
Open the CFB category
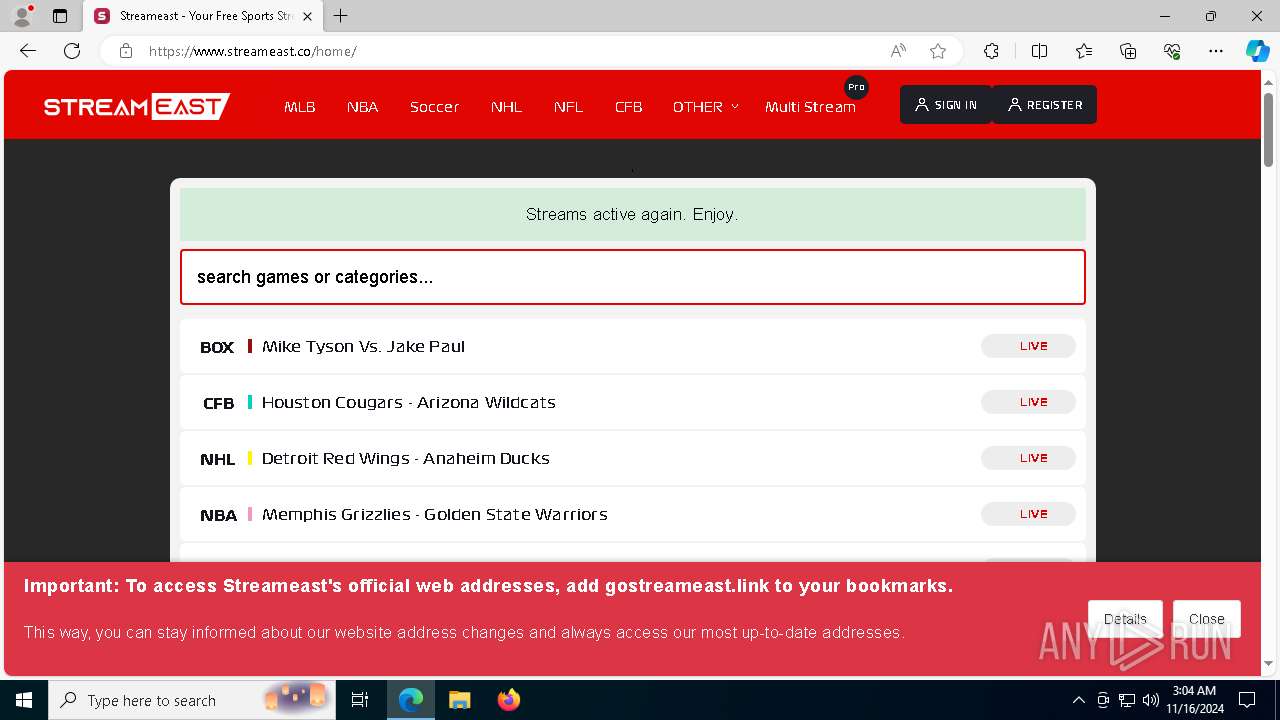tap(628, 106)
